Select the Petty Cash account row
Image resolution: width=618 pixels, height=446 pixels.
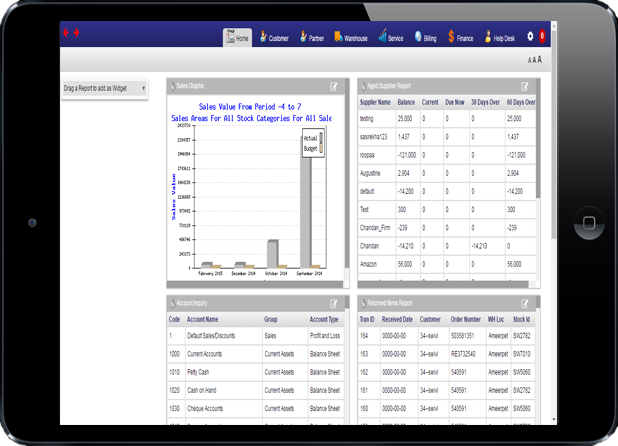(203, 372)
